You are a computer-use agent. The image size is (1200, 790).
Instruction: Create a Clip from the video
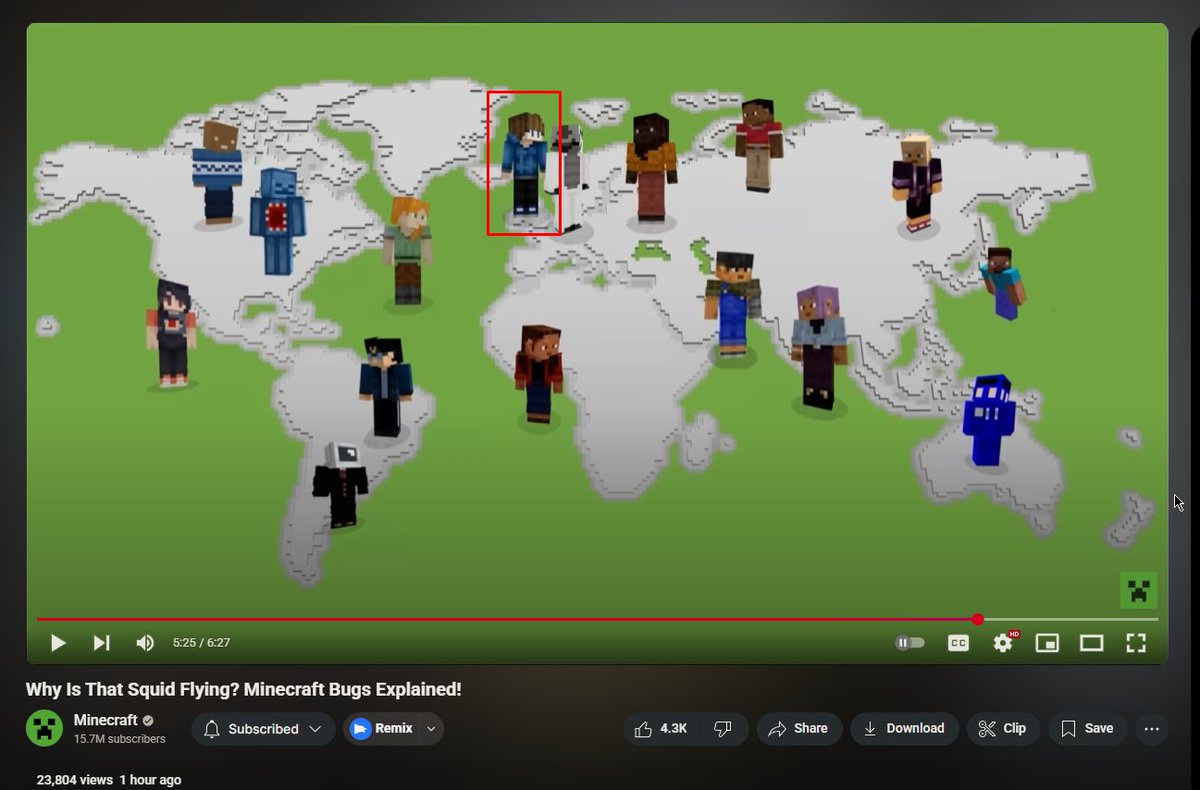(1003, 729)
